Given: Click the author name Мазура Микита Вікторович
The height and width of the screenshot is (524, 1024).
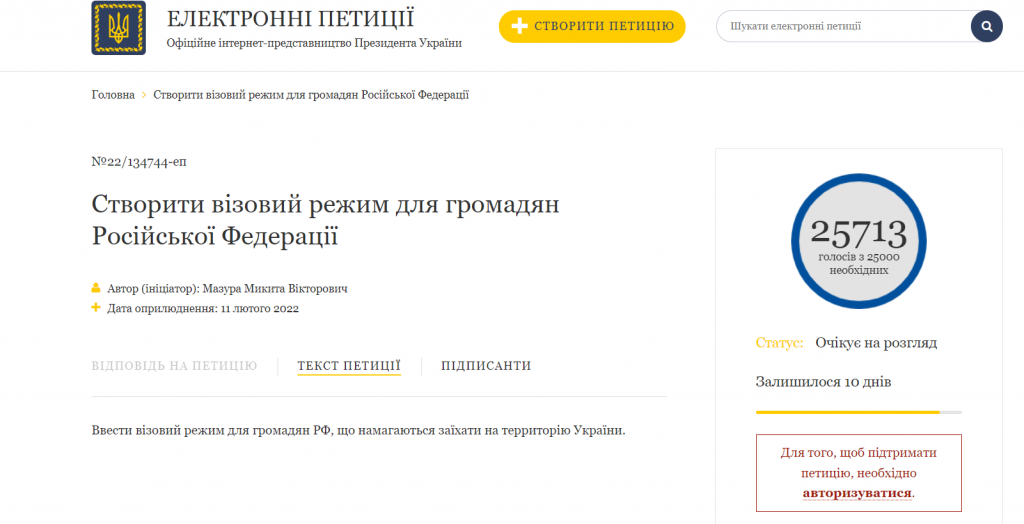Looking at the screenshot, I should pos(275,288).
